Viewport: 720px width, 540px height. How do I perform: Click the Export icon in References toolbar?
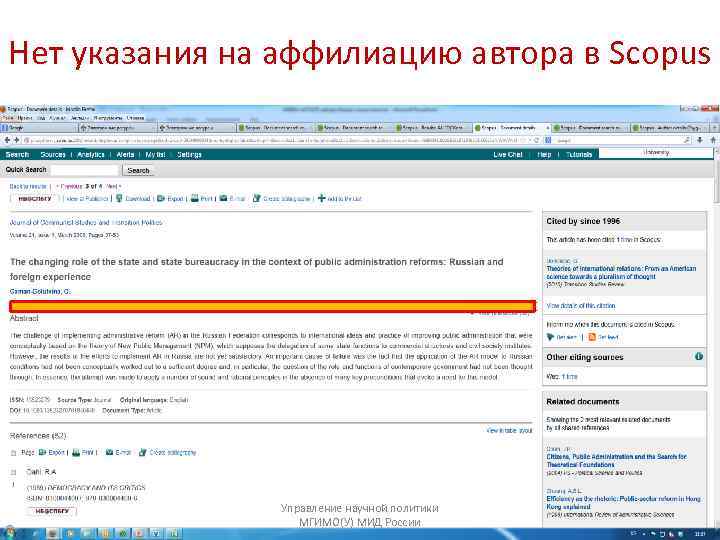[x=42, y=452]
